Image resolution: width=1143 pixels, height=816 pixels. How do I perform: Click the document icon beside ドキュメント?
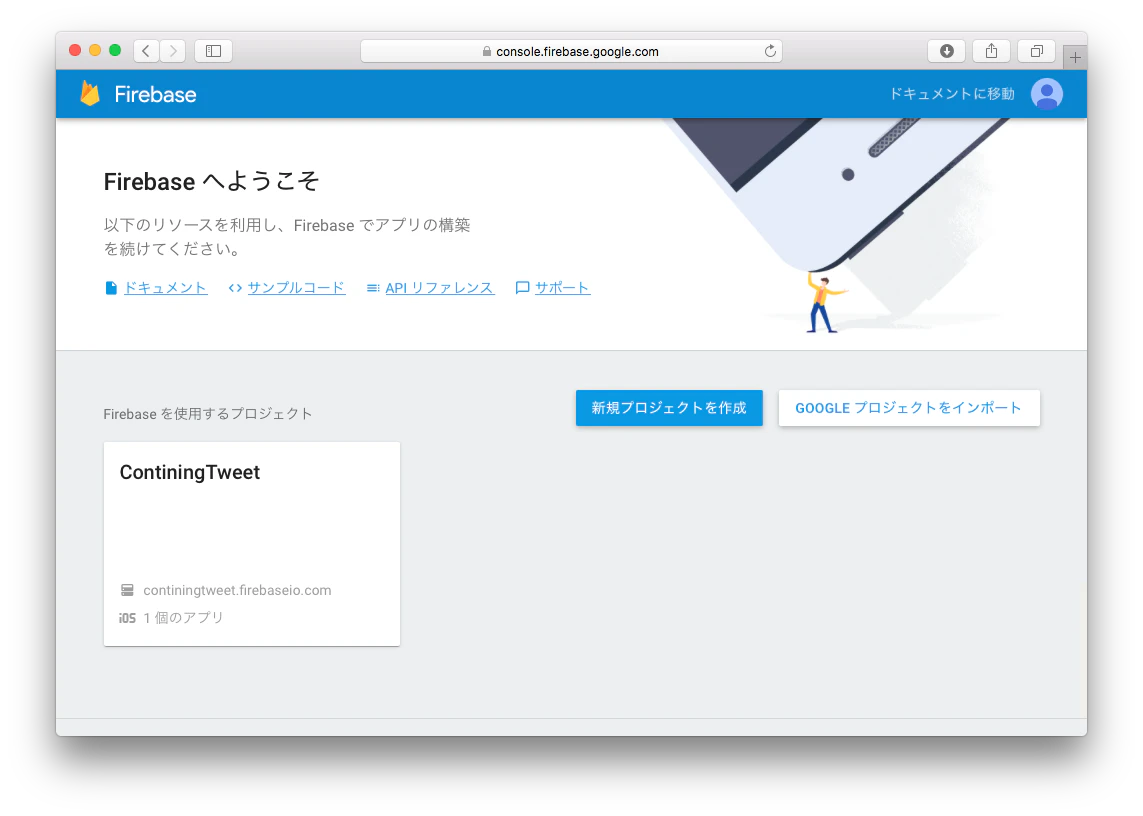[111, 288]
